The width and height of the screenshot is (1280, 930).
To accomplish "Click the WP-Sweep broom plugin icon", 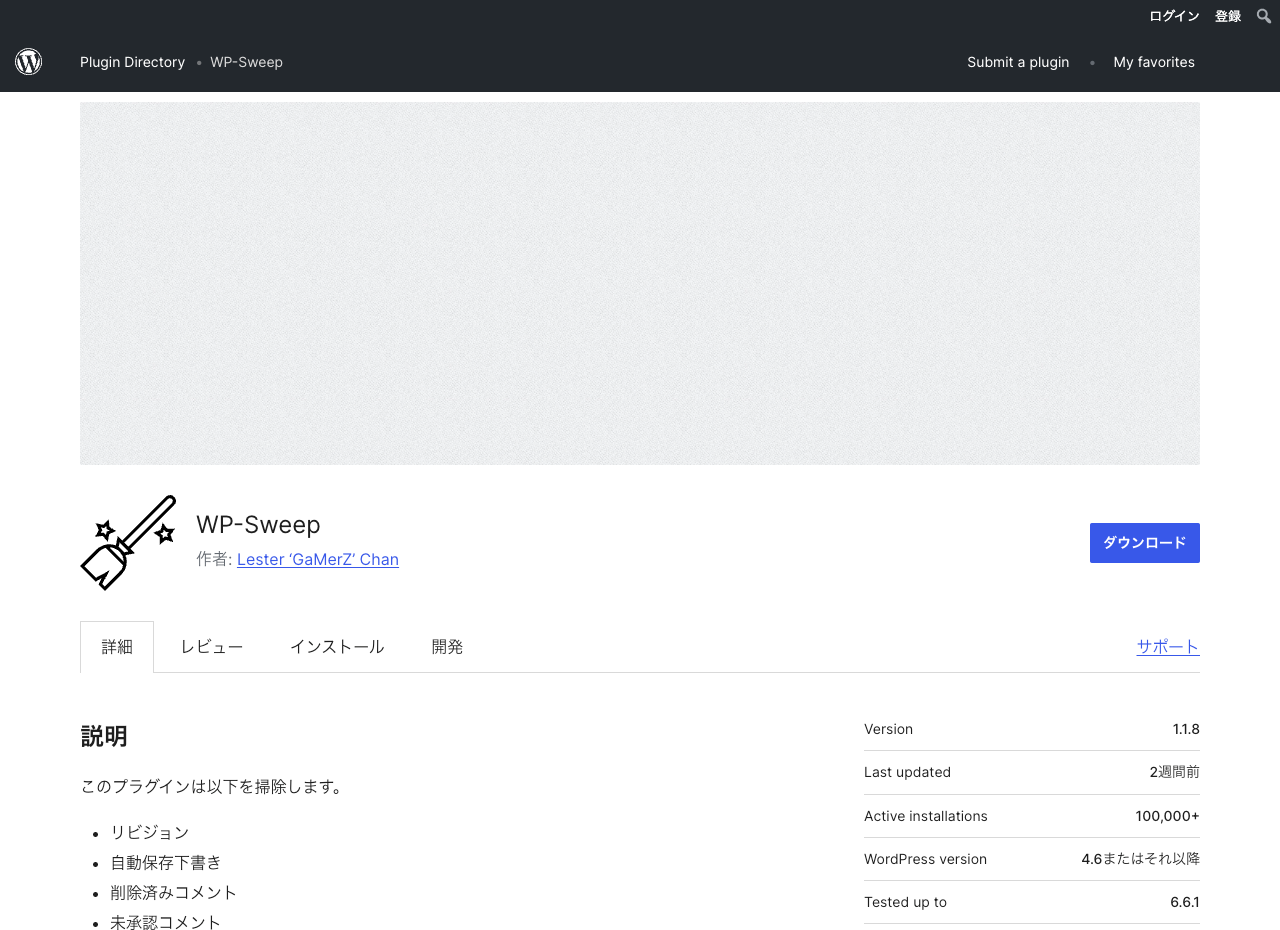I will coord(128,542).
